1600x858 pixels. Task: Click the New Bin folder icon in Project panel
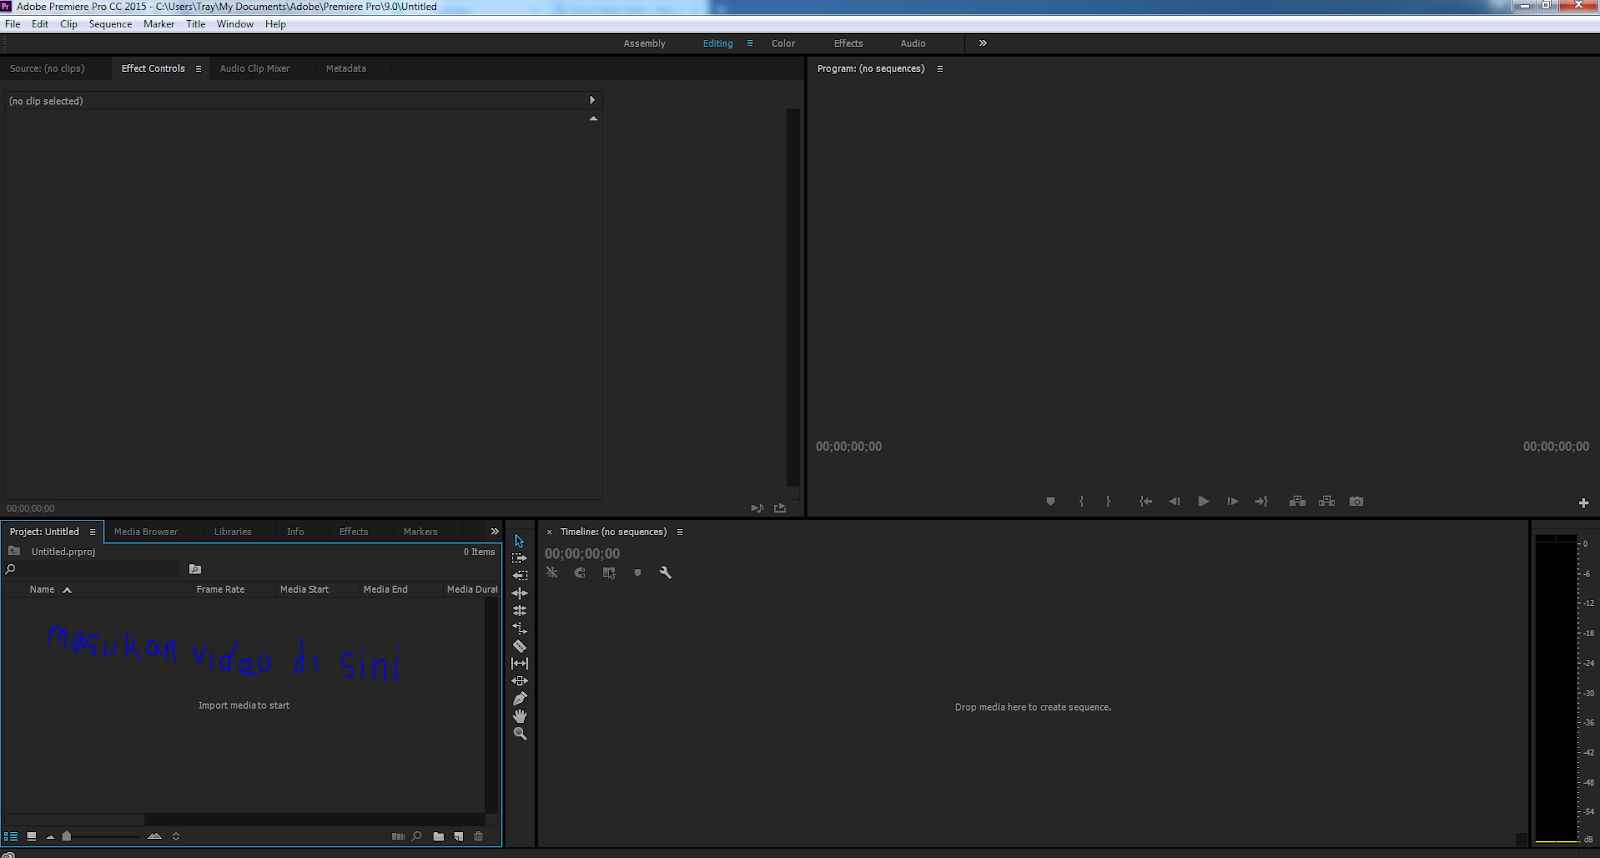tap(438, 836)
